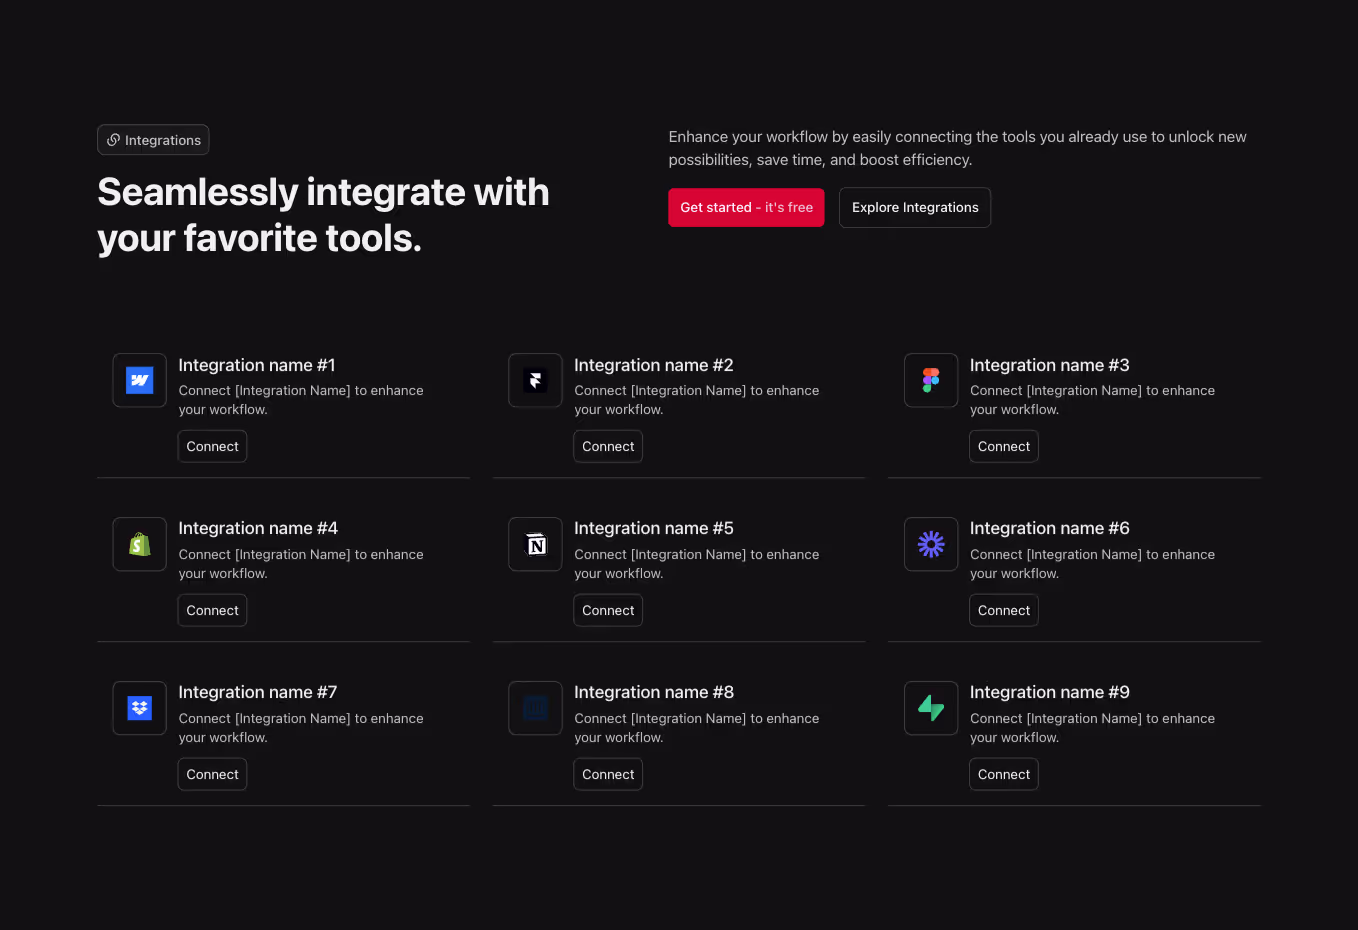Connect Integration name #9
The width and height of the screenshot is (1358, 930).
(1003, 773)
